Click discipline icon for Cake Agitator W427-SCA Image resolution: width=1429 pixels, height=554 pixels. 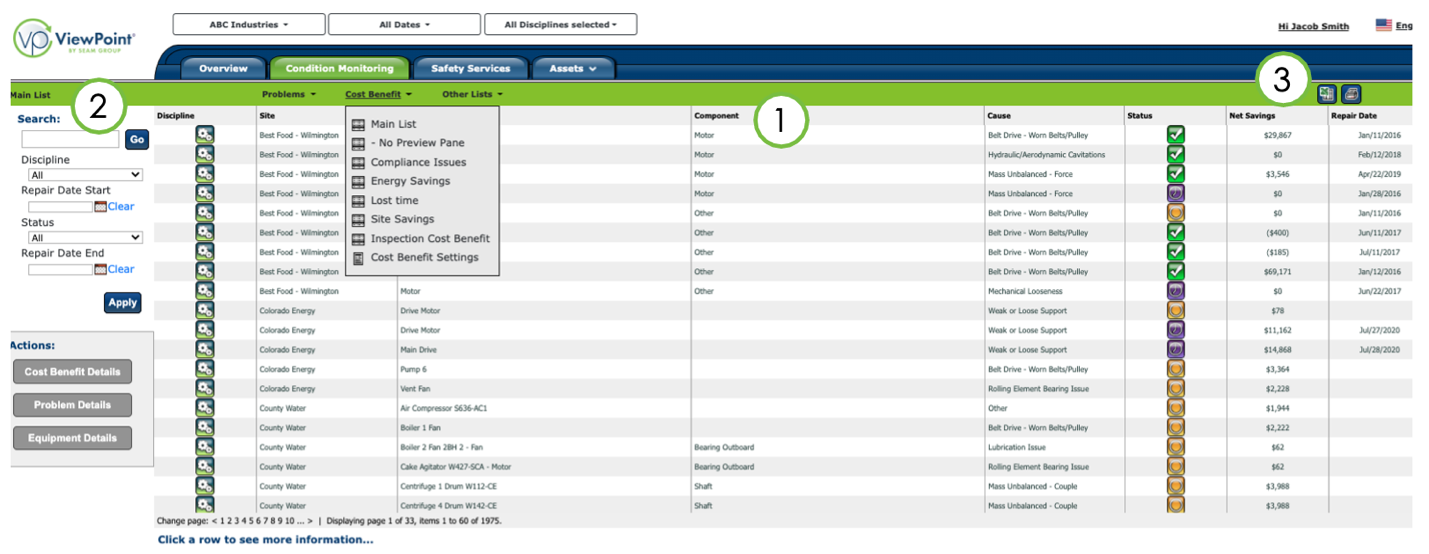click(205, 466)
